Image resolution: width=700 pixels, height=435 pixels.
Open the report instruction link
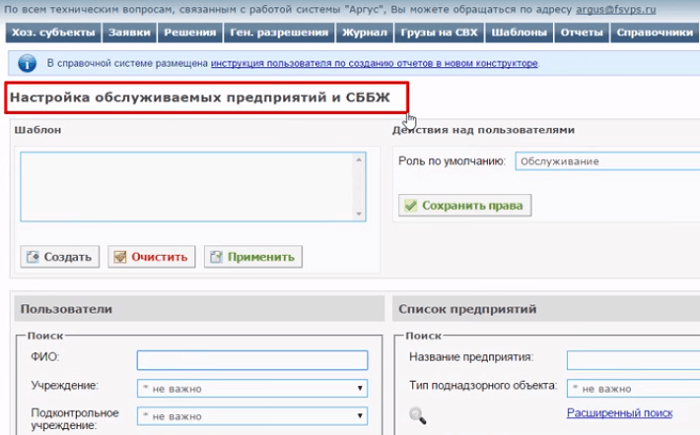point(373,63)
